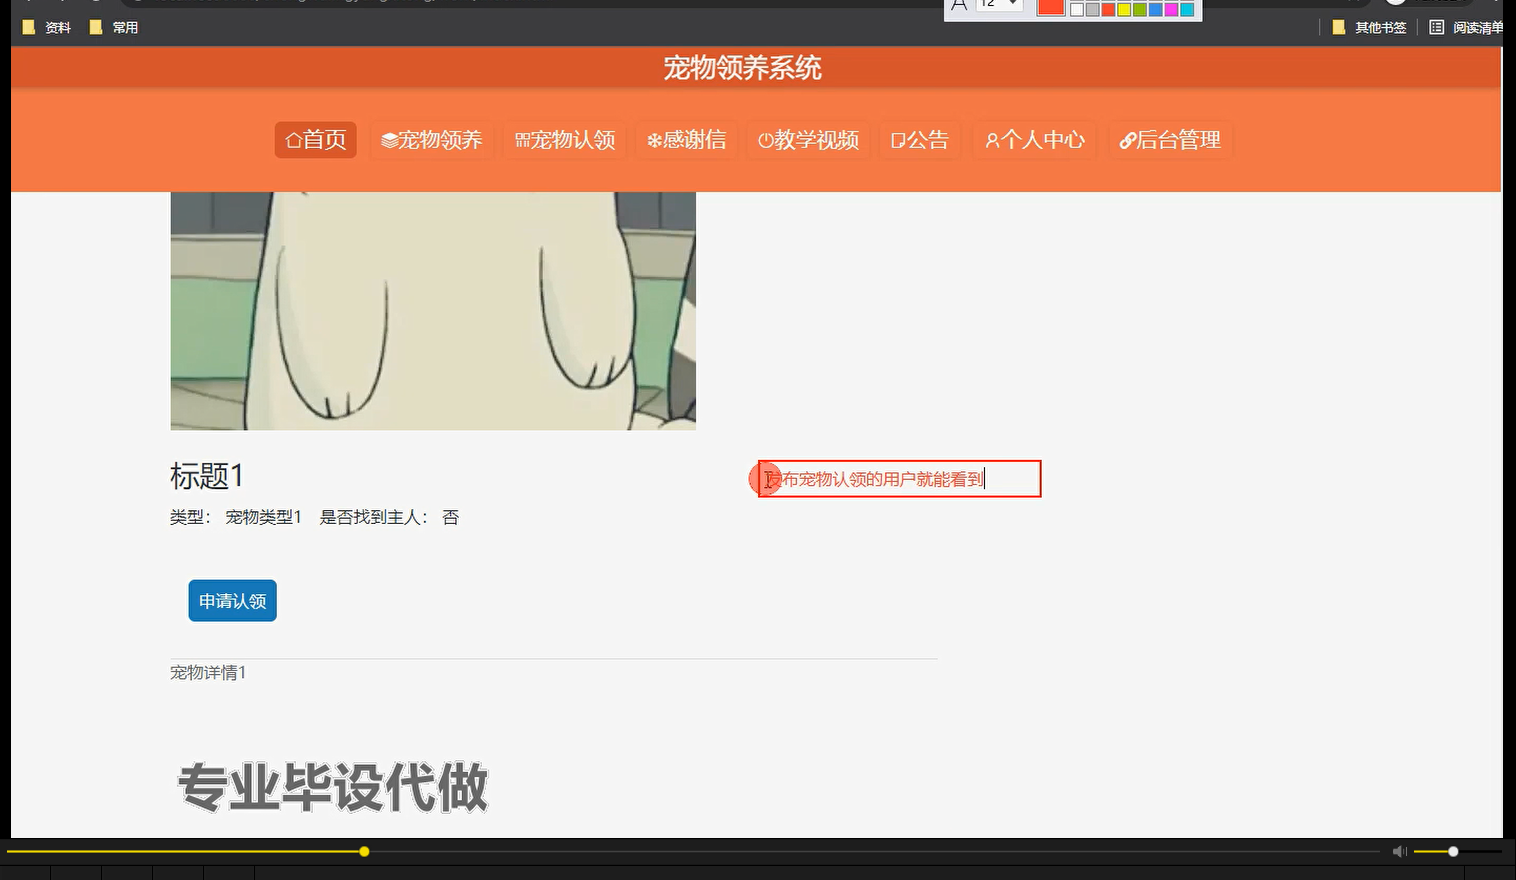Click the home icon beside 首页

[x=293, y=140]
